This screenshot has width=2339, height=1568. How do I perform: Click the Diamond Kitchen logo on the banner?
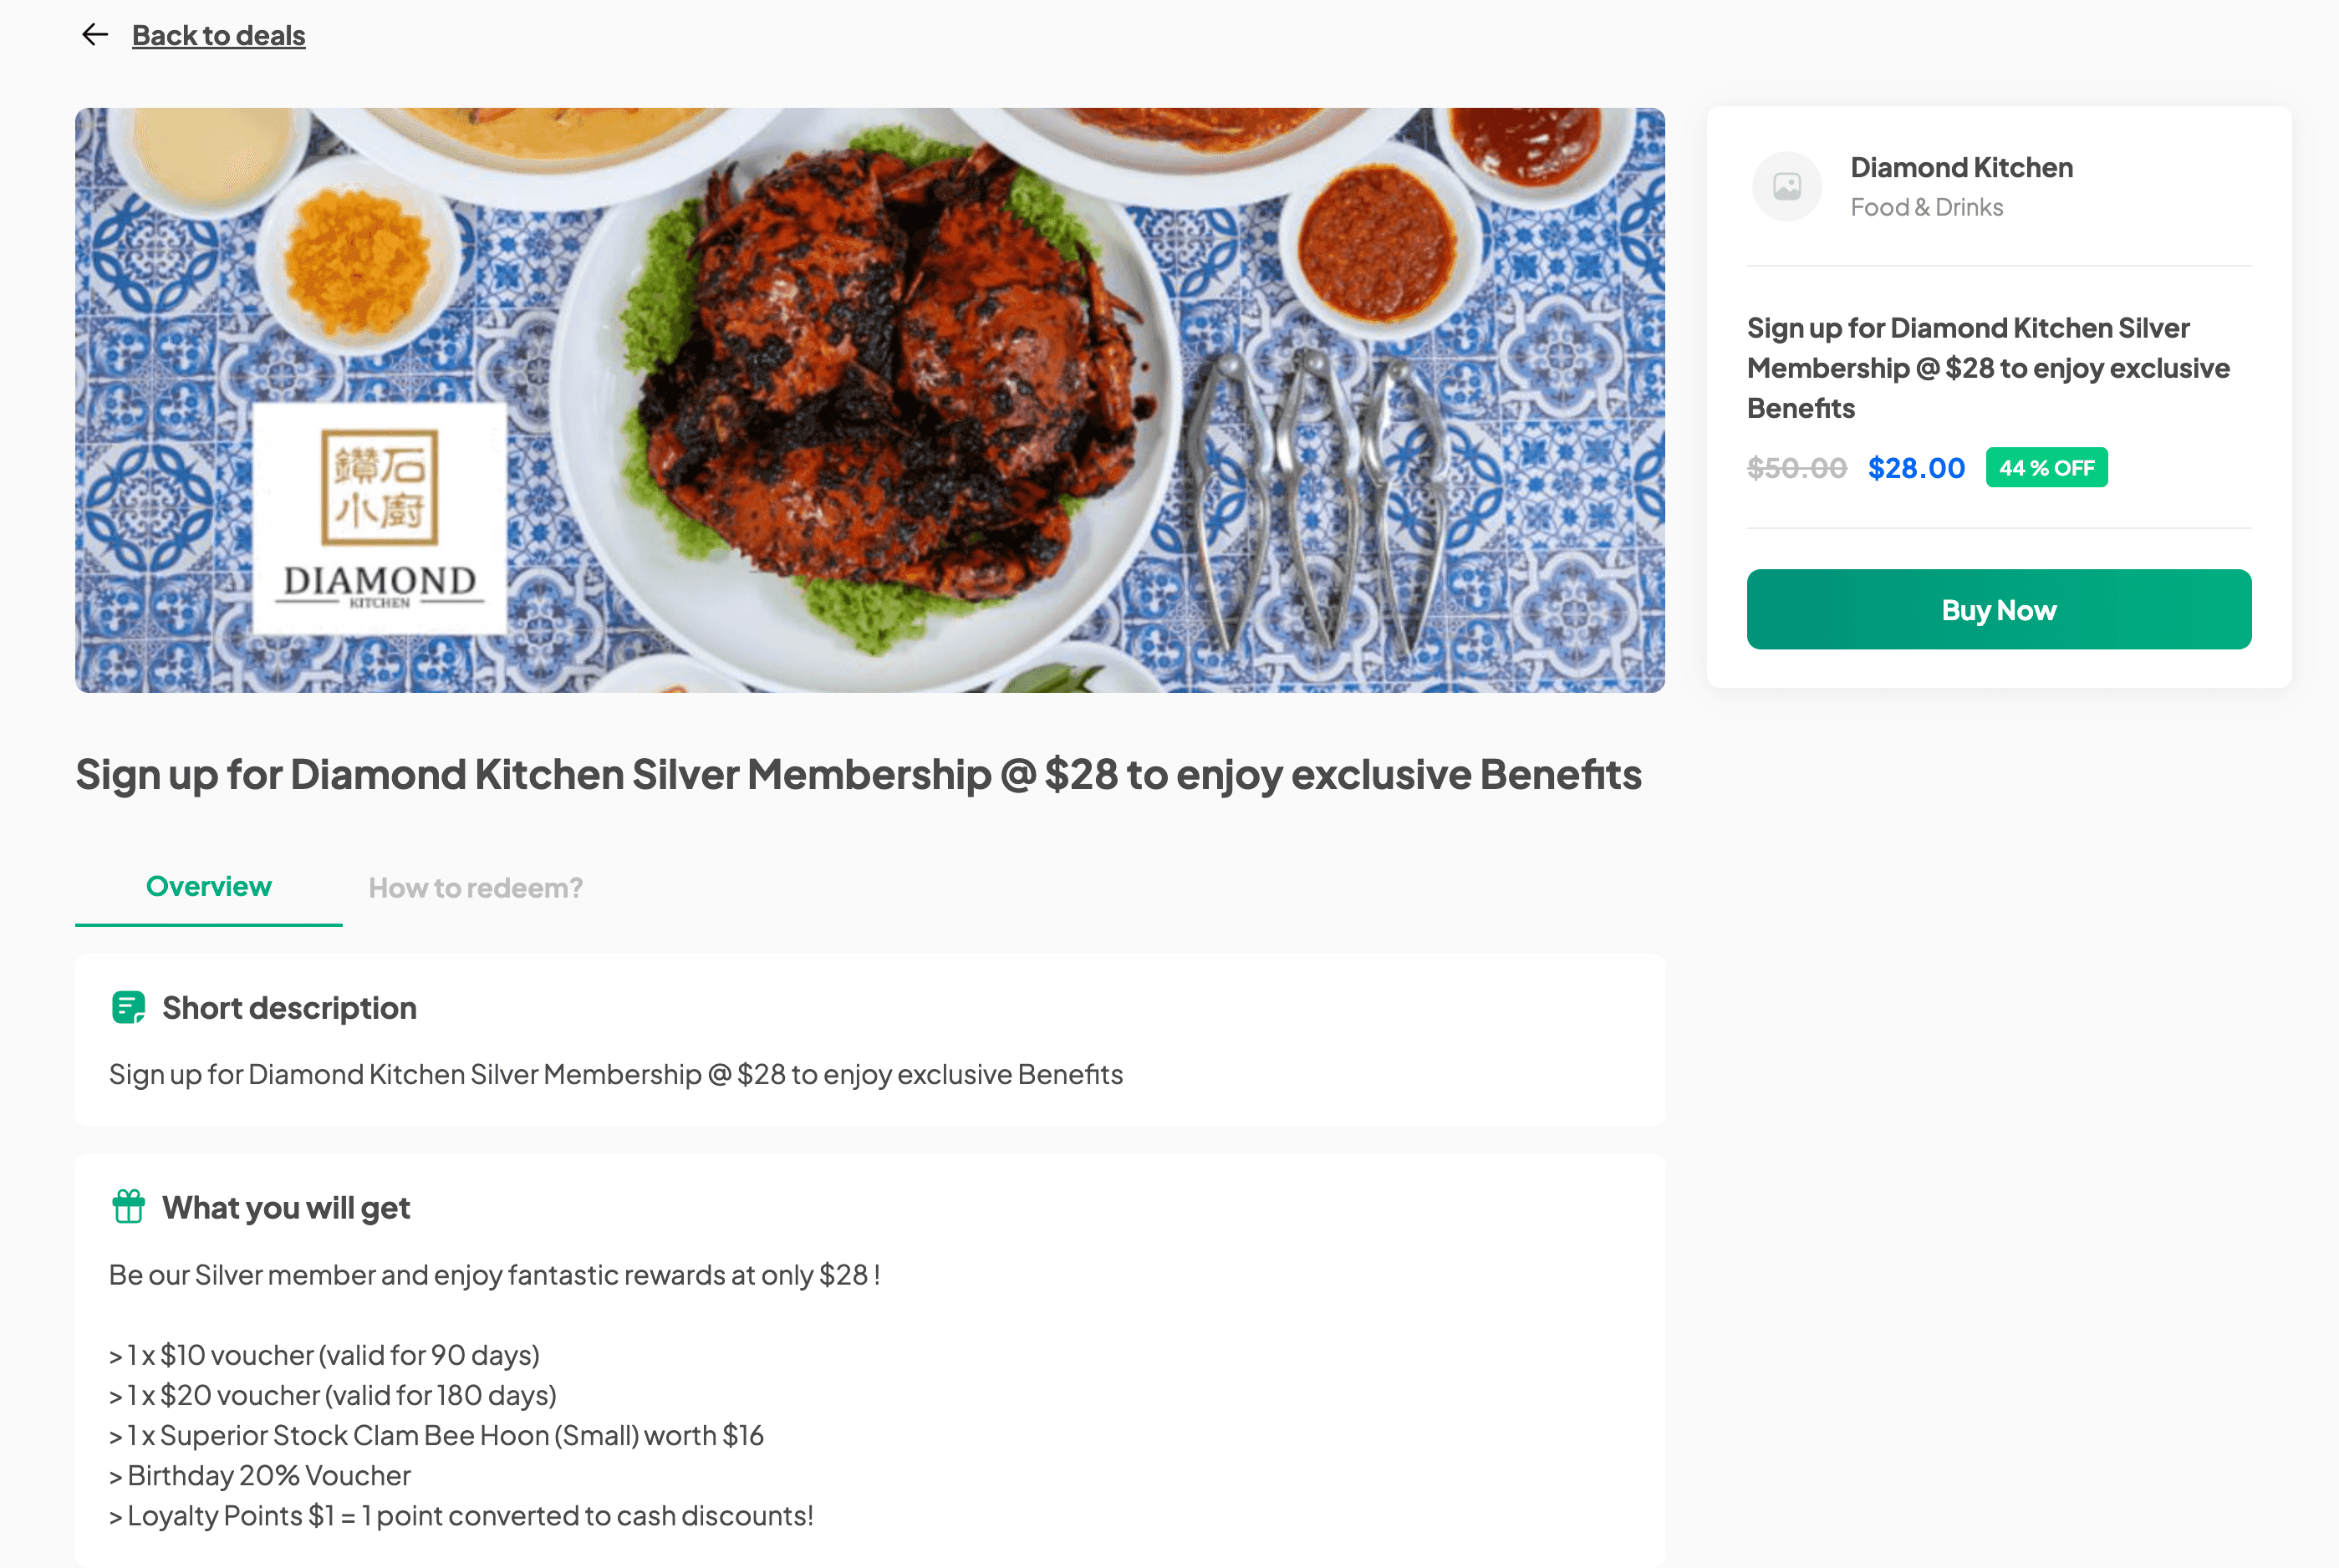click(379, 519)
